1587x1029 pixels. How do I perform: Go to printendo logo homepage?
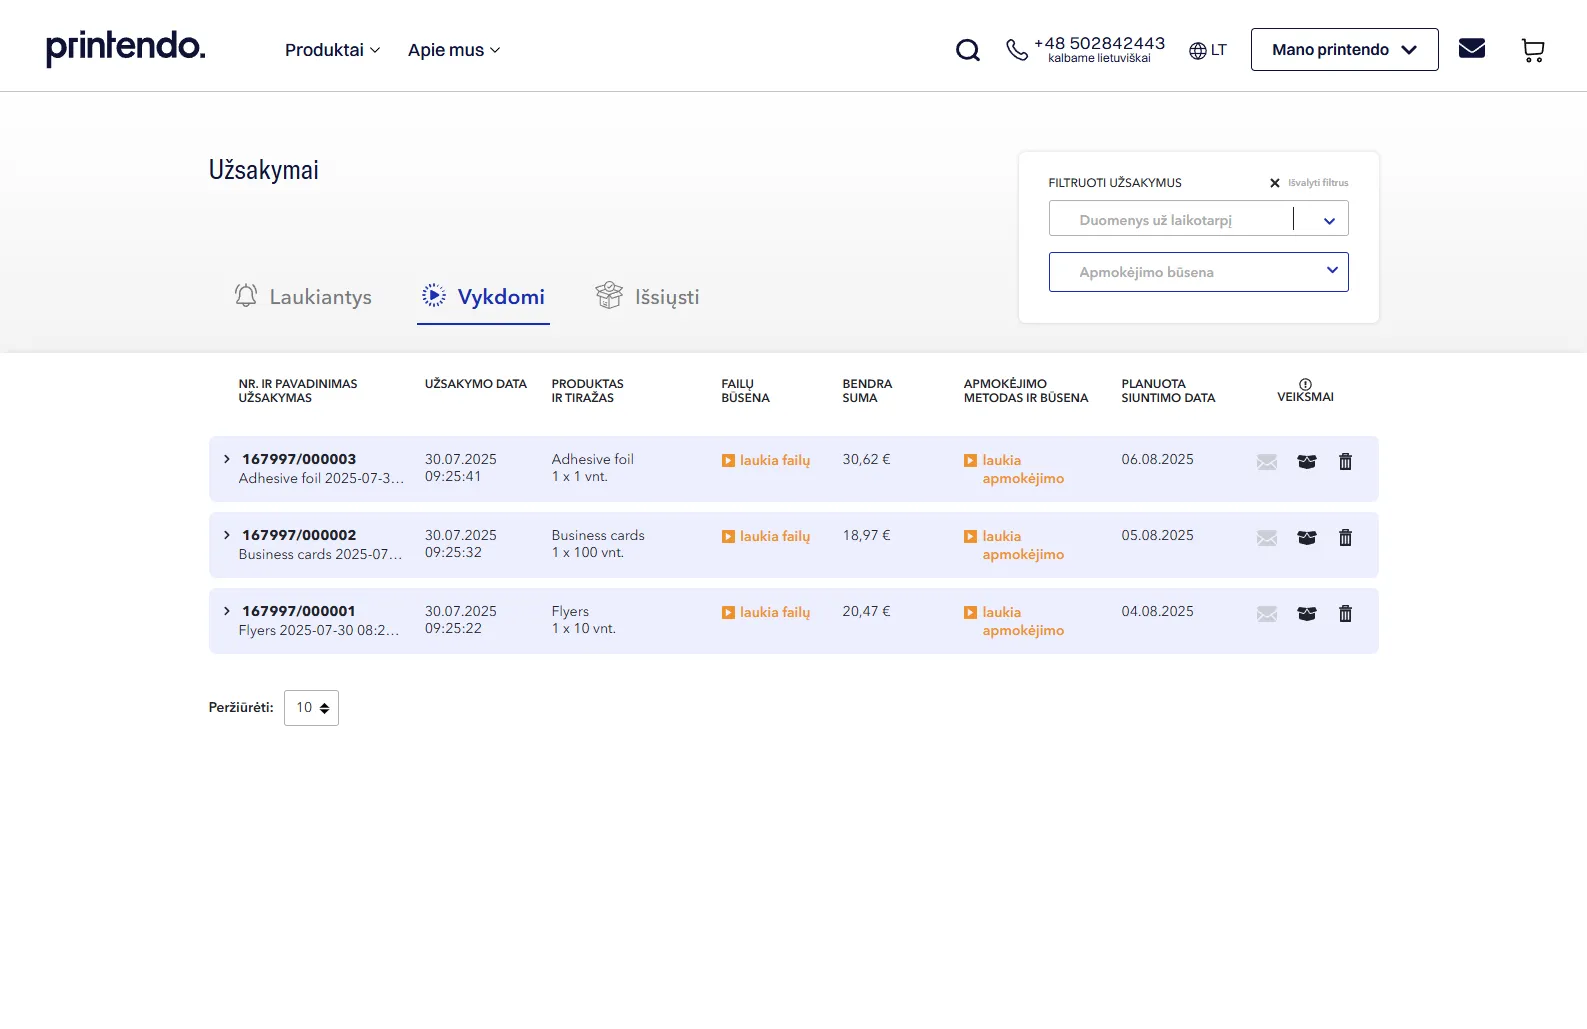(126, 47)
